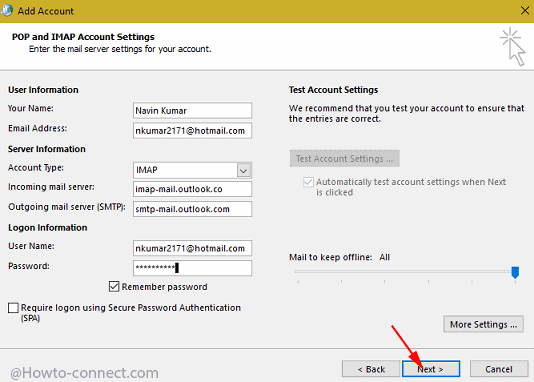
Task: Toggle the Remember password checkbox
Action: tap(114, 287)
